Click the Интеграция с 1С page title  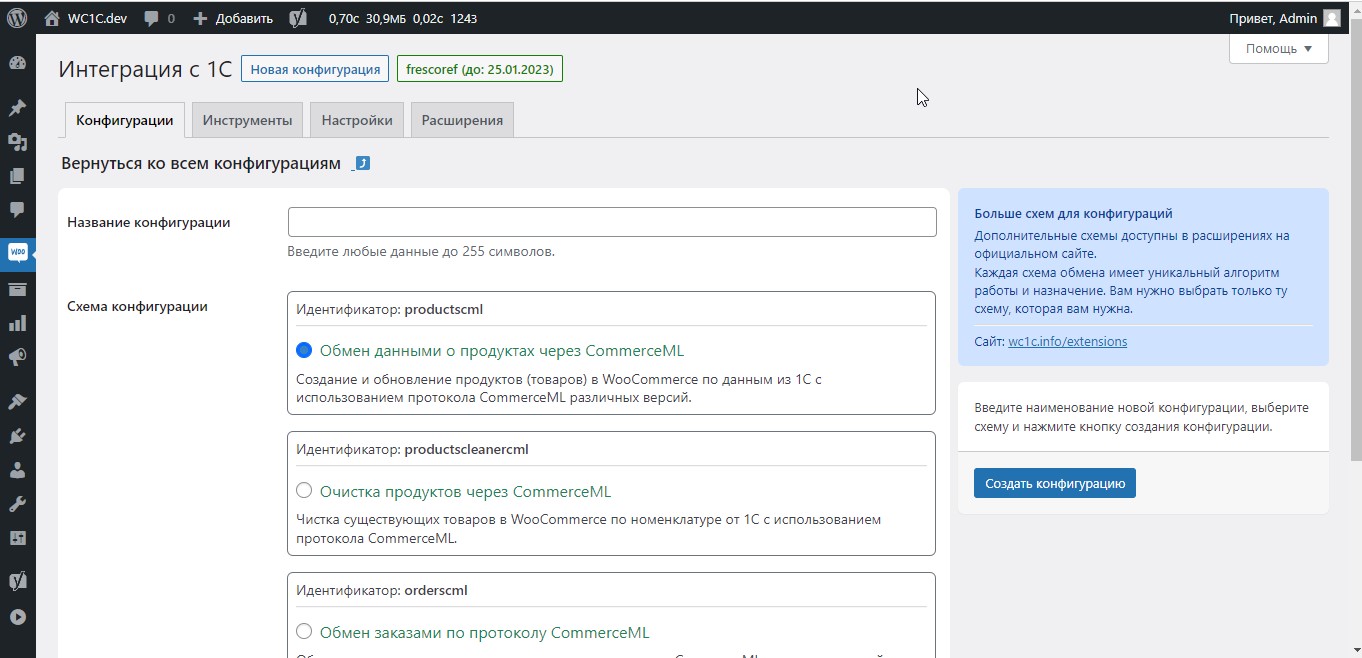tap(145, 69)
